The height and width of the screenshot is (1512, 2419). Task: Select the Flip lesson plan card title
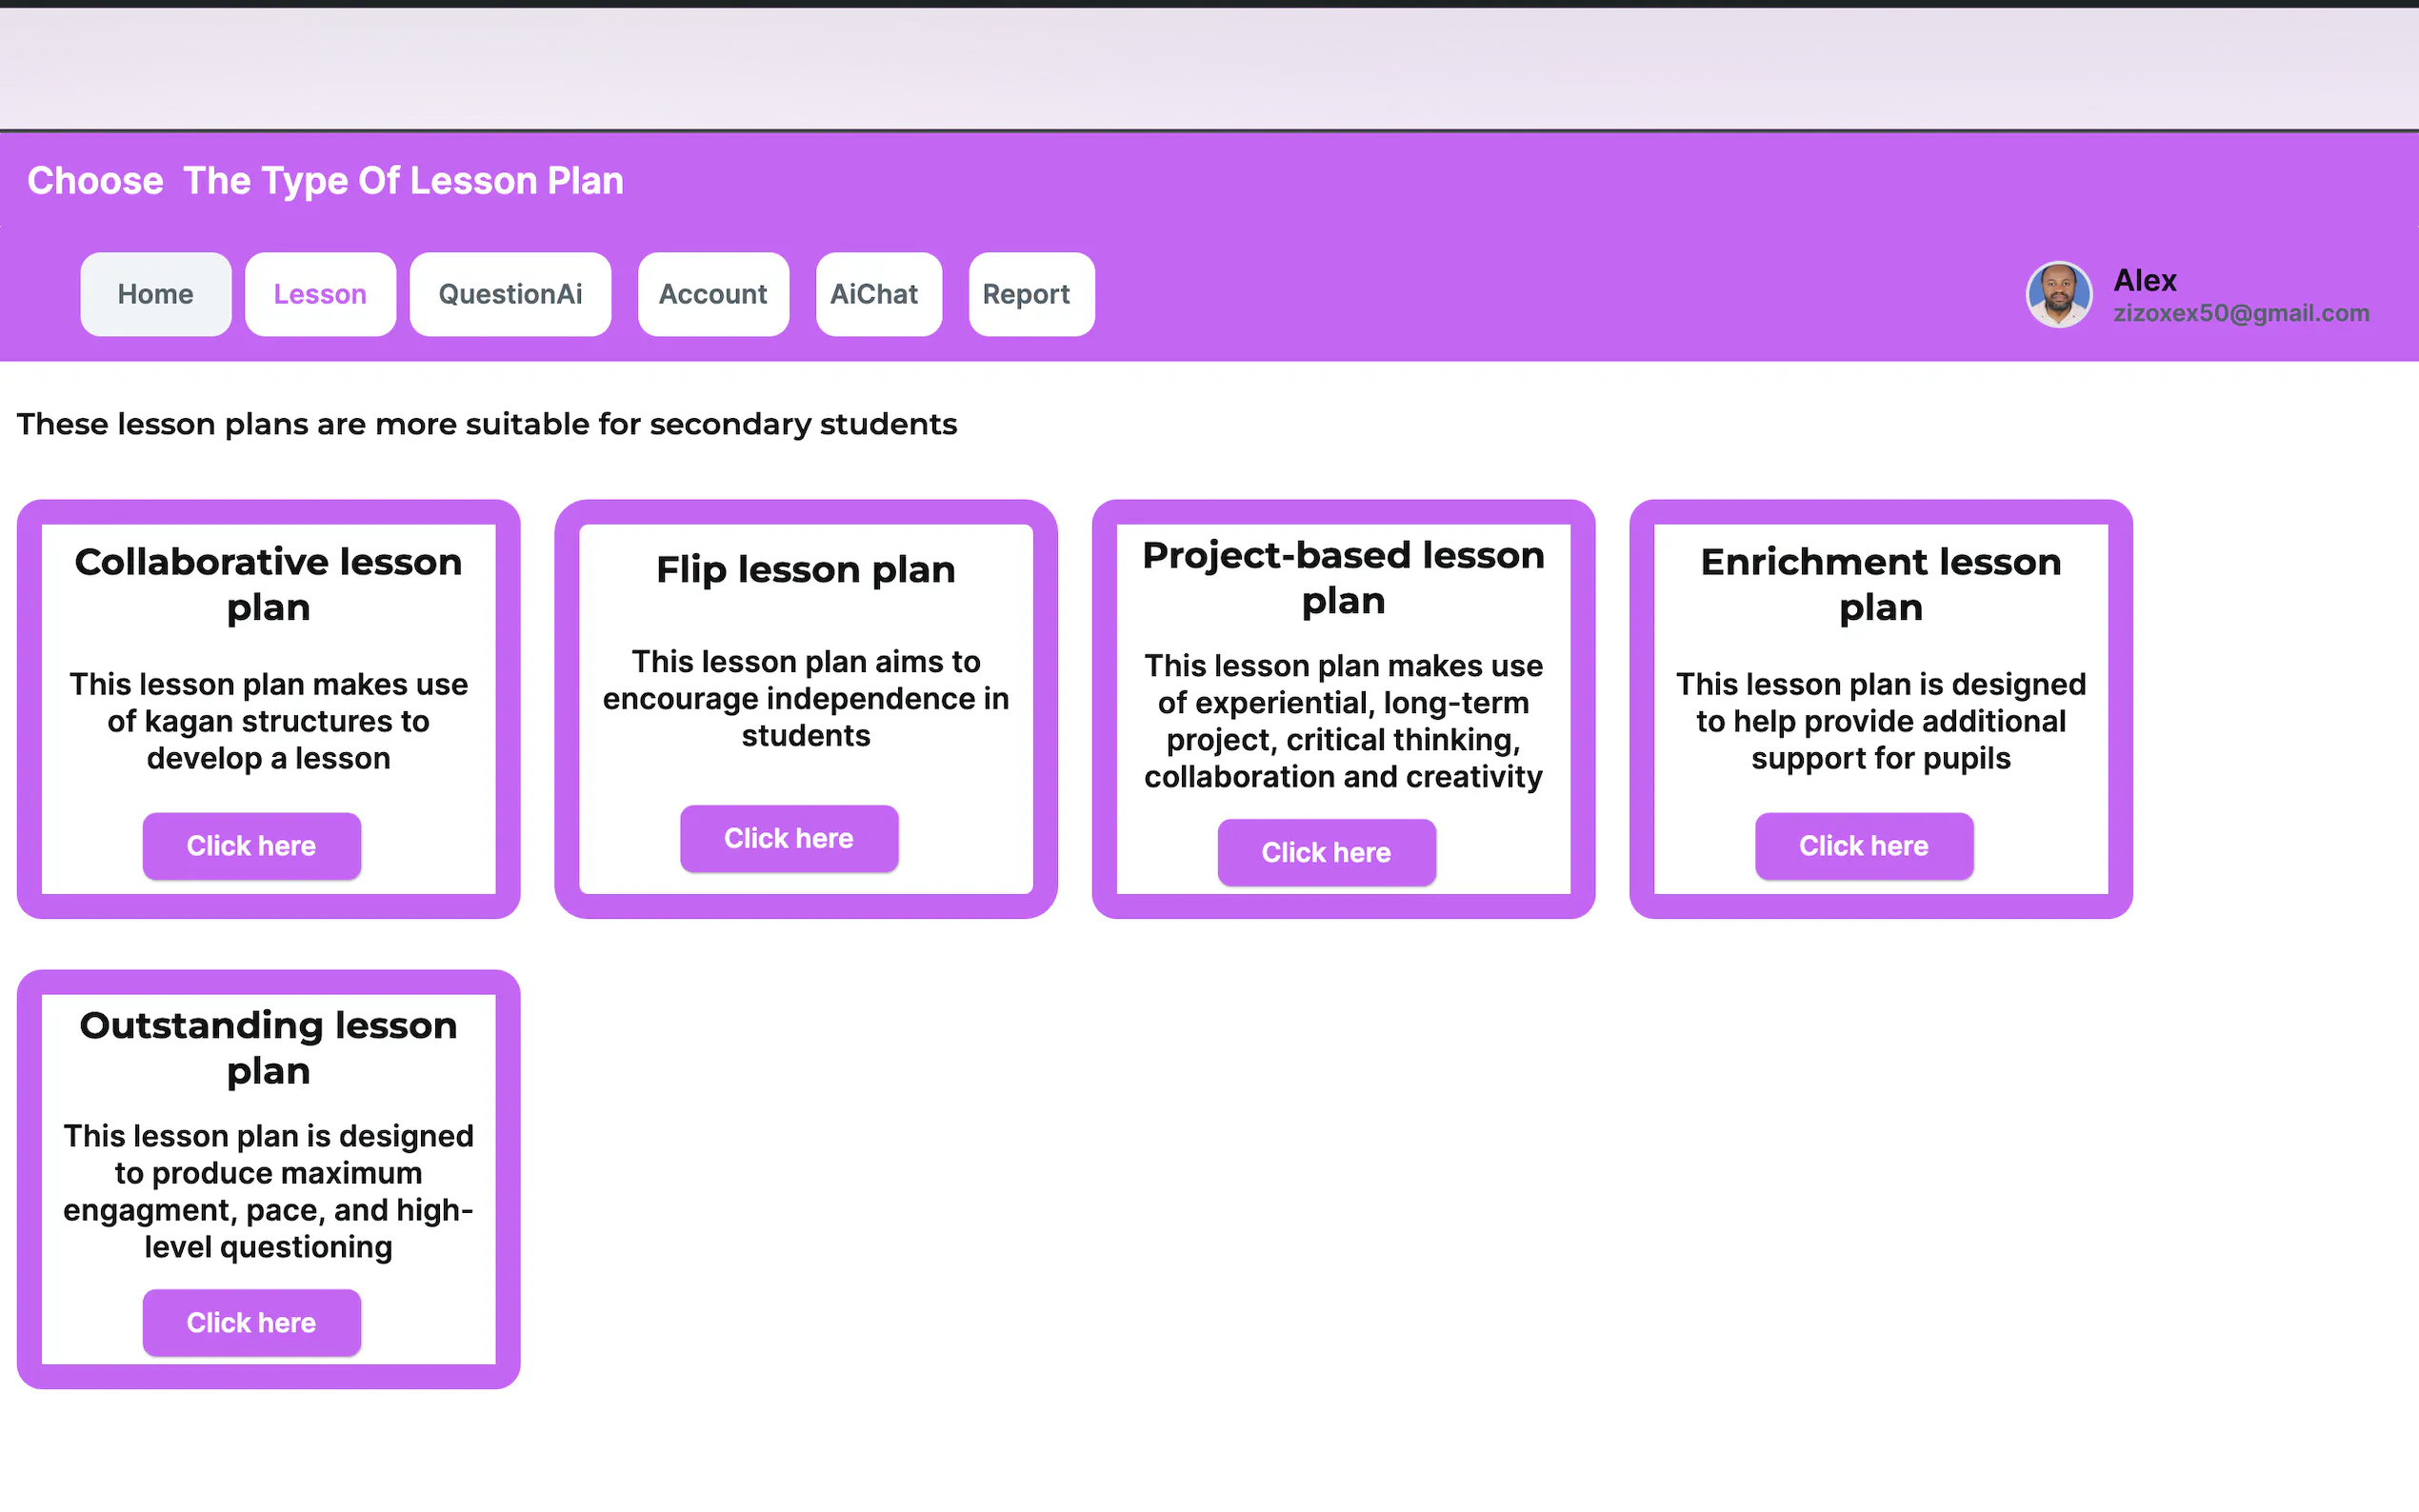(x=805, y=569)
